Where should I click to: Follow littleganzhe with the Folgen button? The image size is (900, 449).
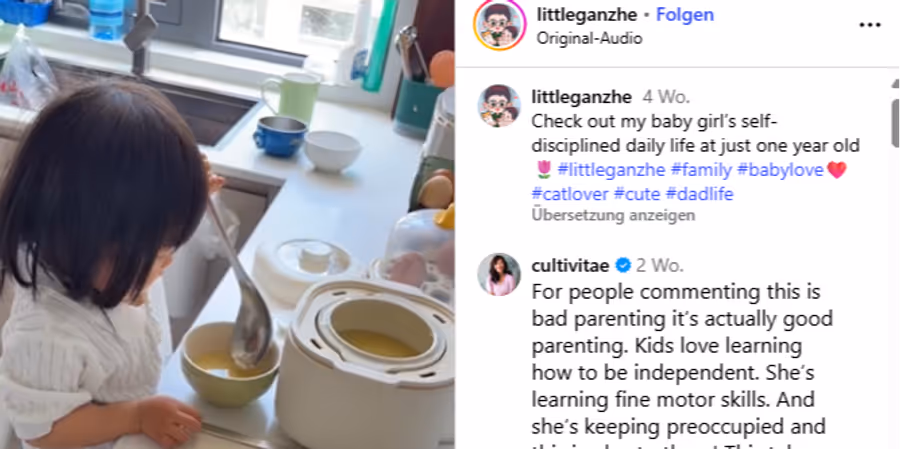[685, 15]
